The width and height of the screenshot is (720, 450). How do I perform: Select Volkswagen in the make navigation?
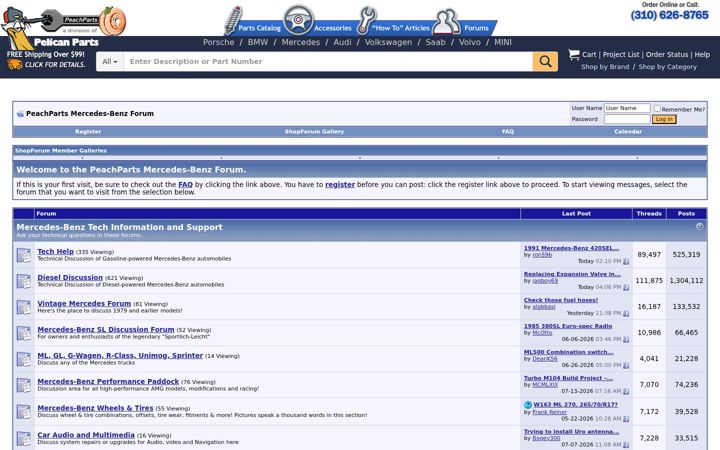click(388, 42)
